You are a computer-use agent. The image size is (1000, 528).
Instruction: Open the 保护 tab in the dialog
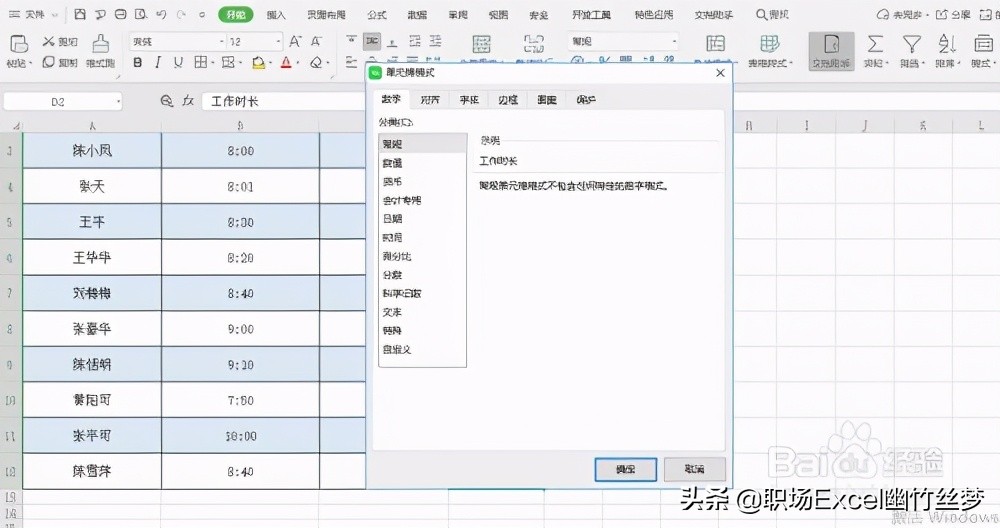coord(586,99)
